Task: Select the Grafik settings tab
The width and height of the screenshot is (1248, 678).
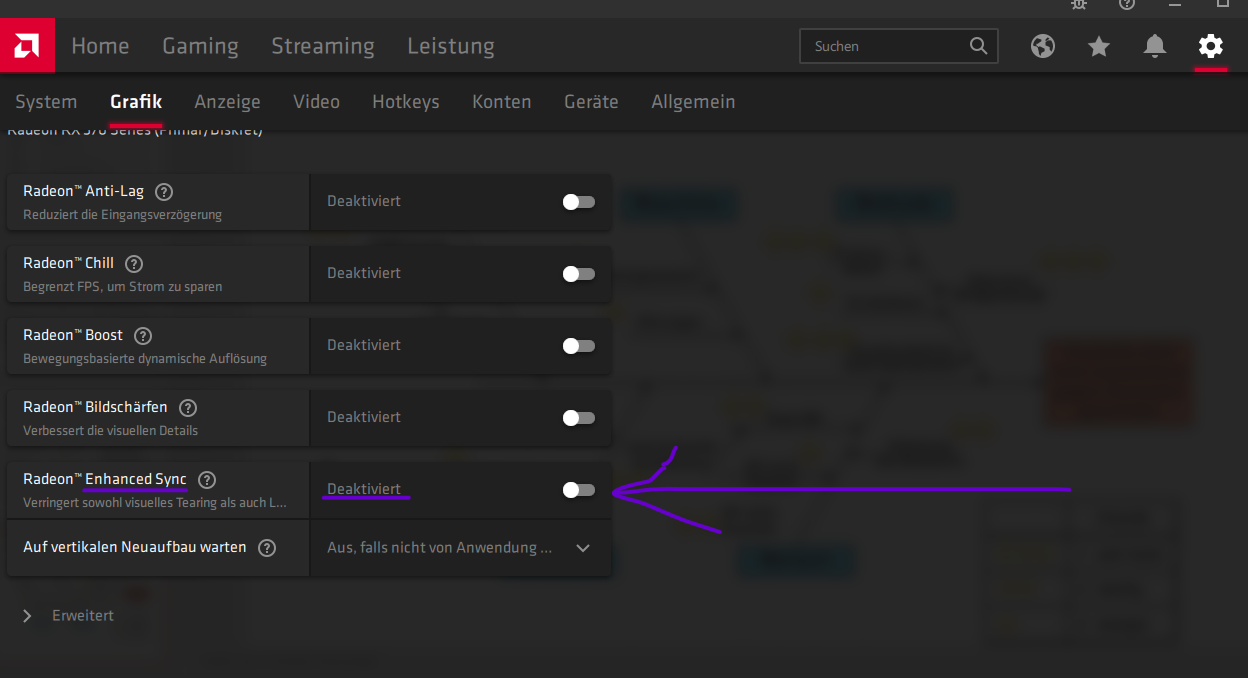Action: tap(136, 102)
